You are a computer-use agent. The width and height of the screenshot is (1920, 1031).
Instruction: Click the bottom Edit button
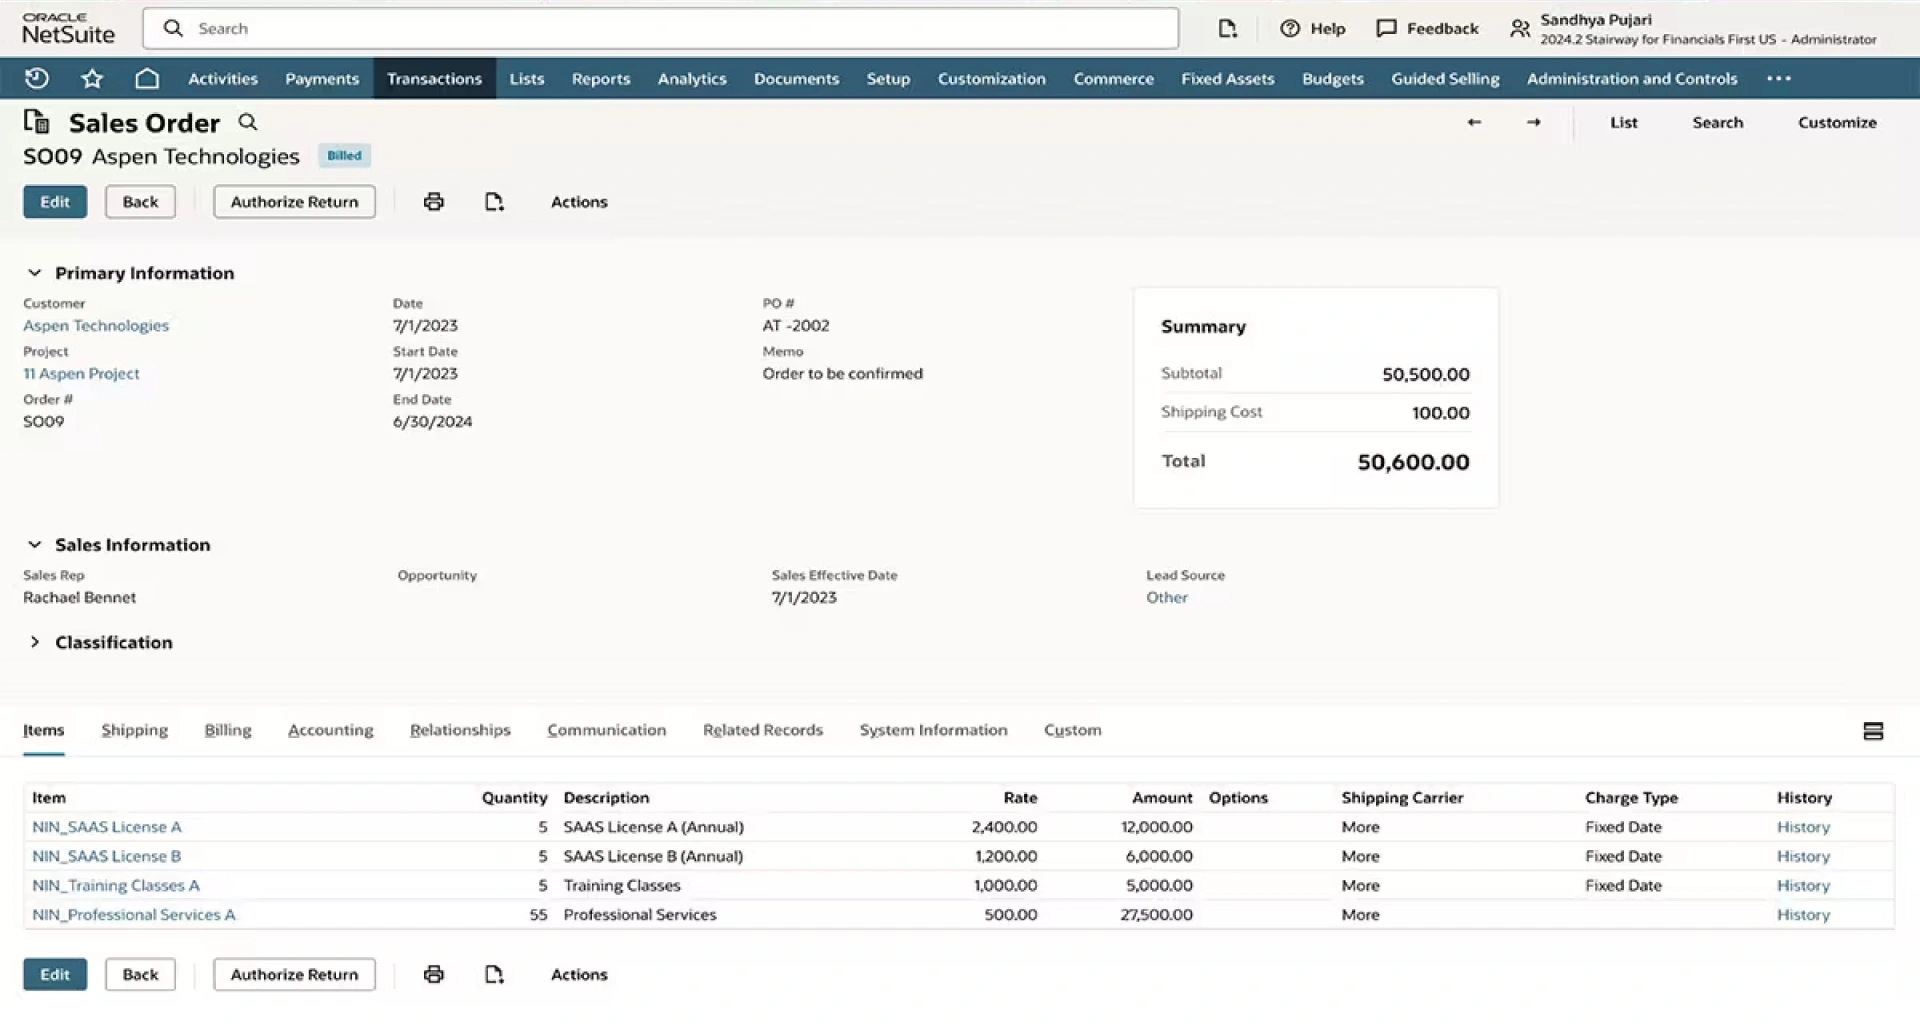coord(55,974)
